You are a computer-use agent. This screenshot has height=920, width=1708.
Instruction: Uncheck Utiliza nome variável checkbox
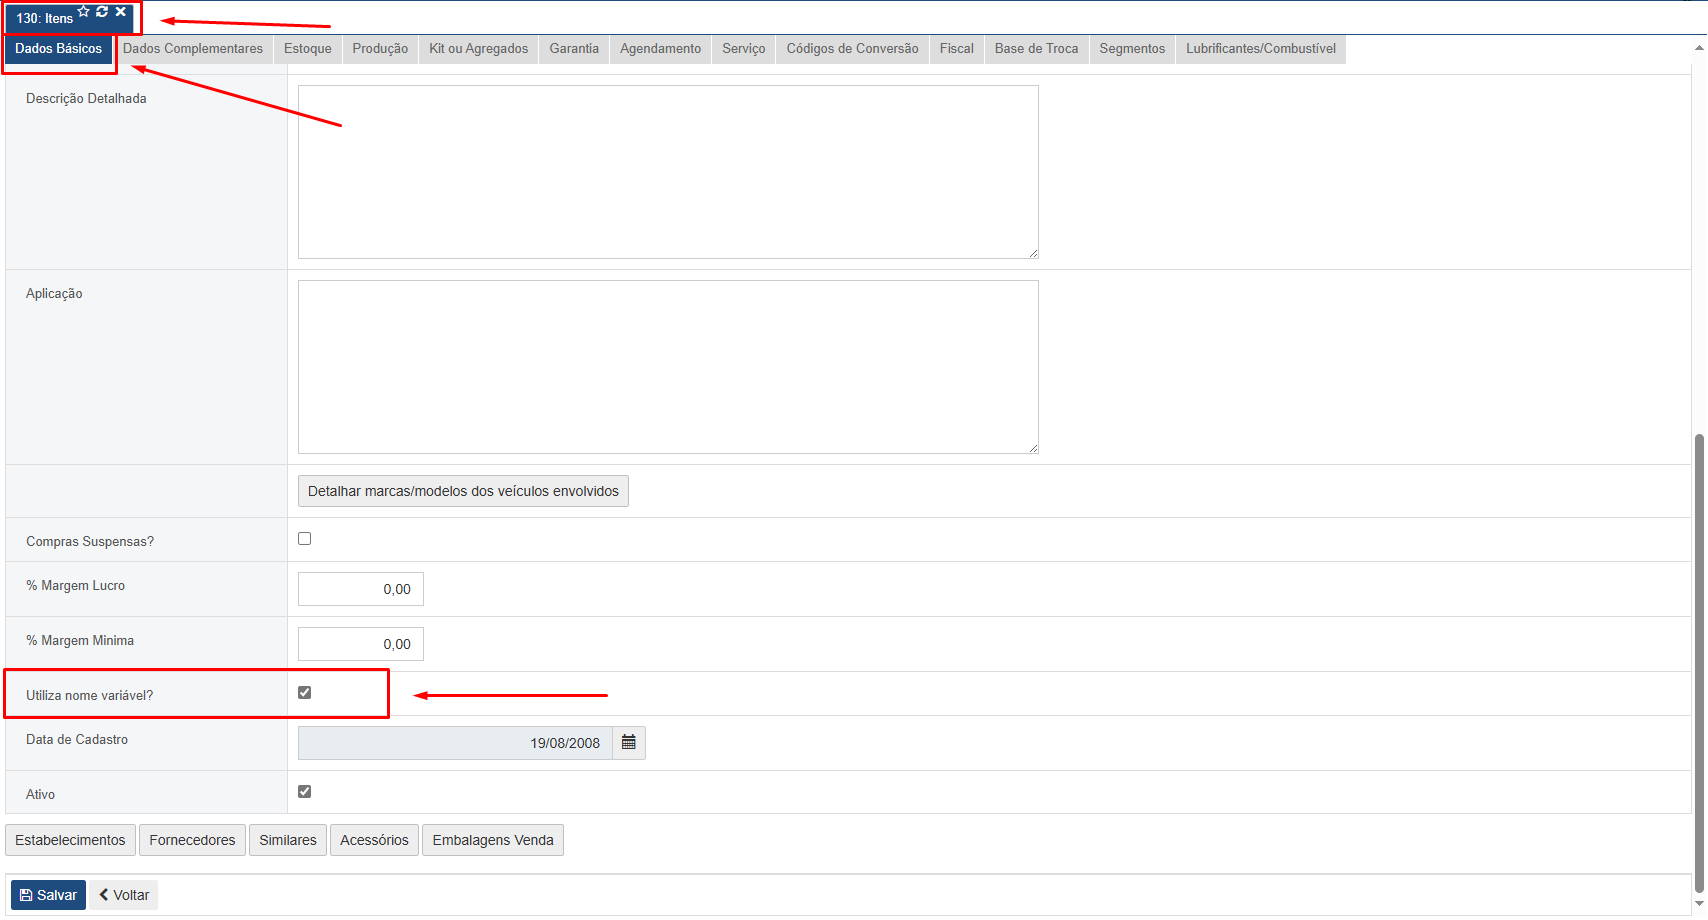[x=305, y=693]
